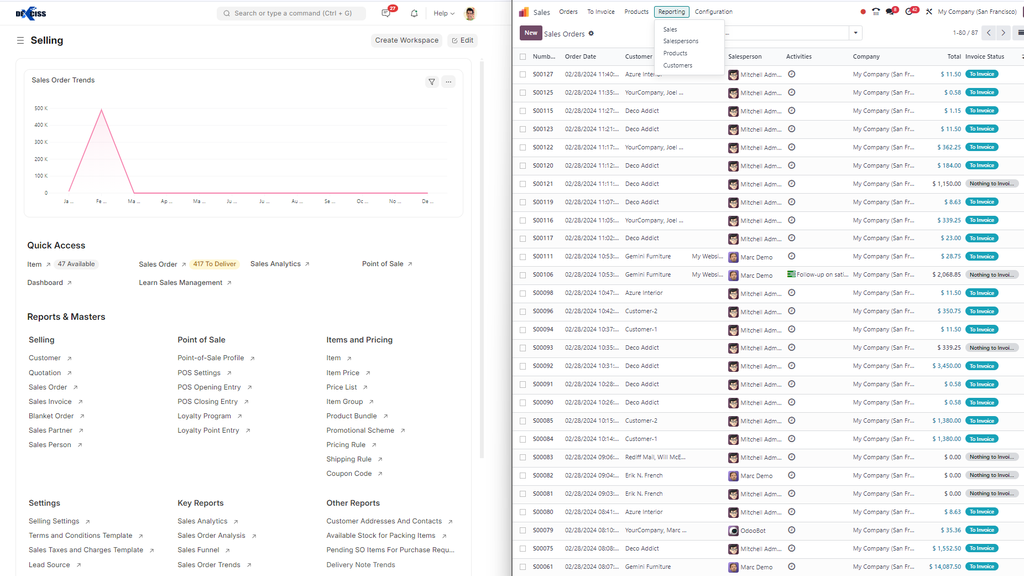Expand the Help dropdown in Selling window

pyautogui.click(x=444, y=13)
